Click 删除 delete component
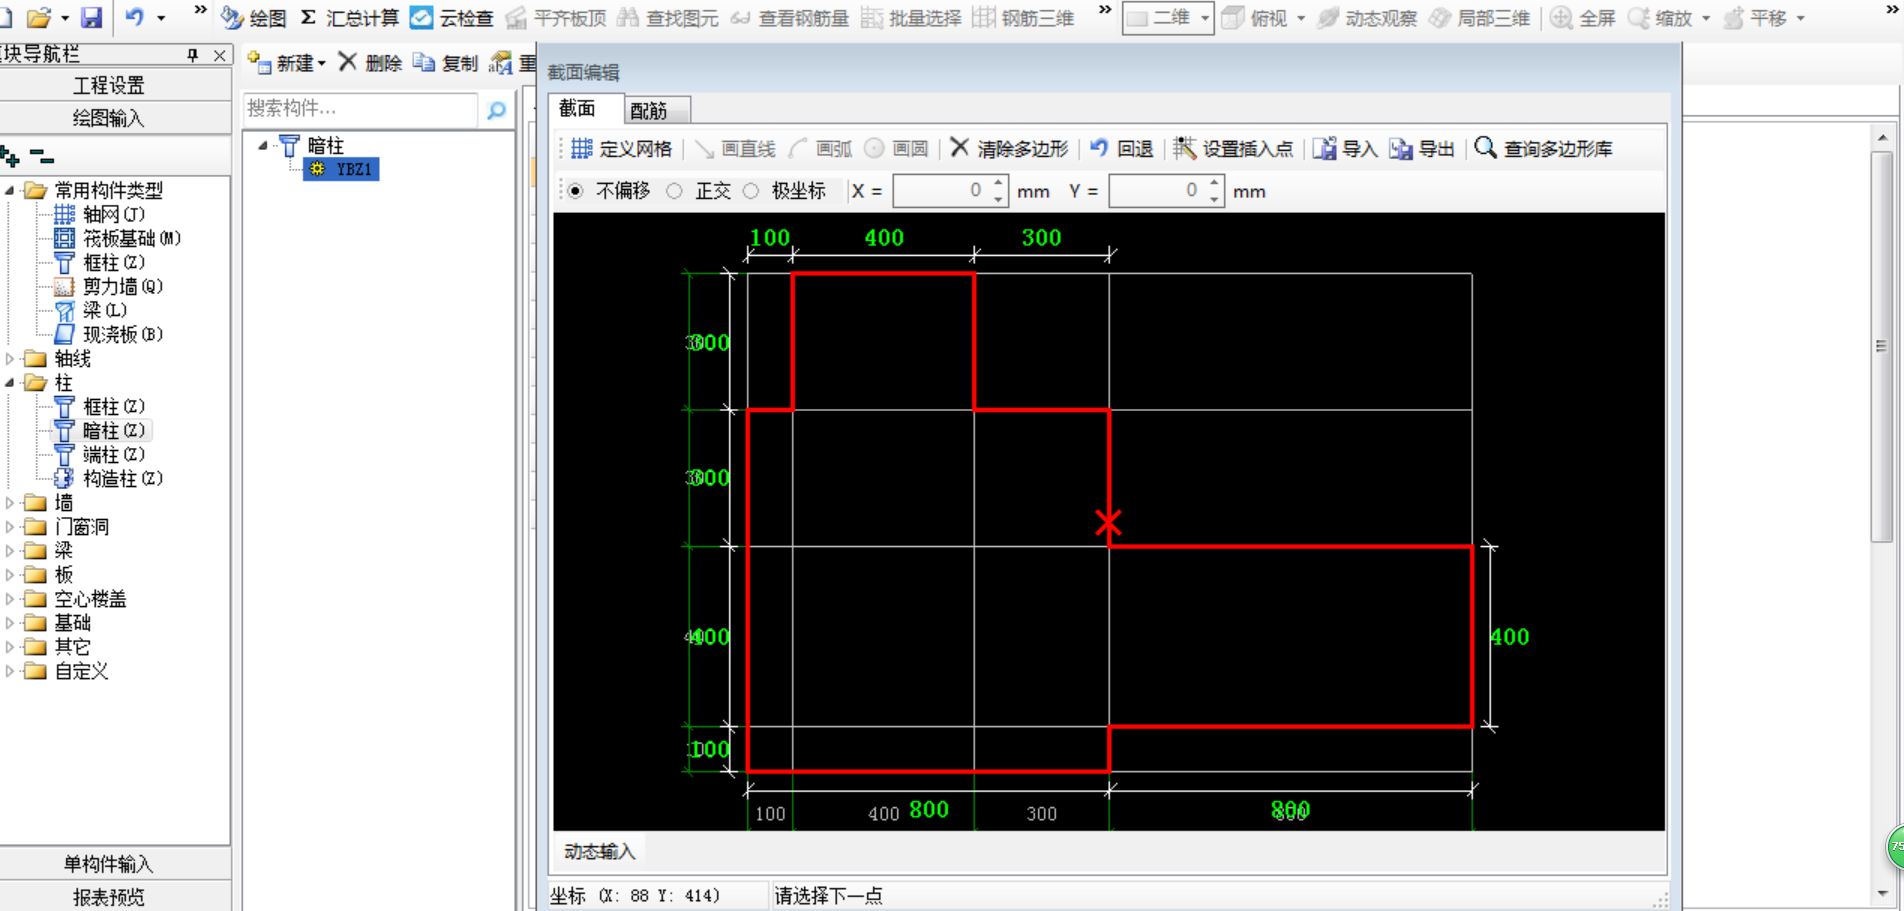1904x911 pixels. tap(370, 63)
